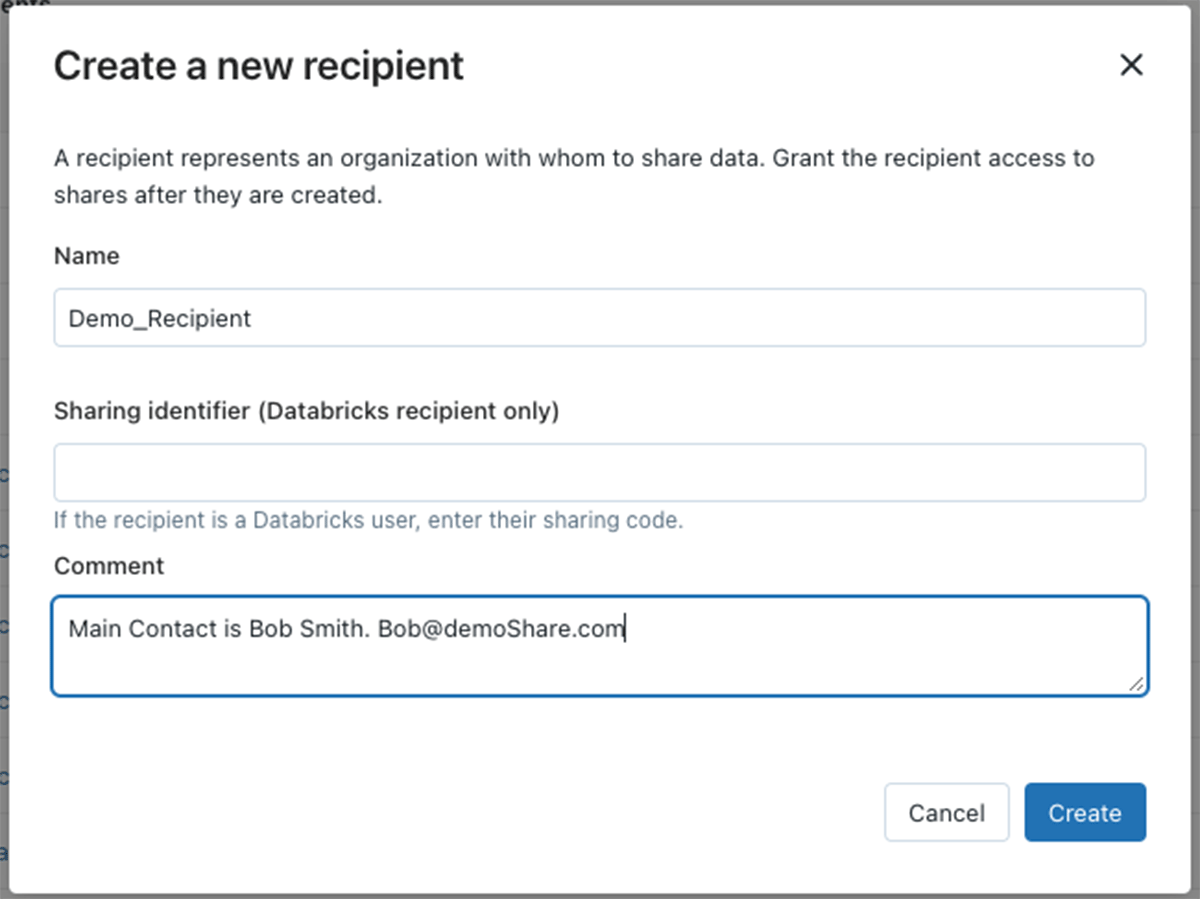
Task: Place cursor on Bob@demoShare.com in comment
Action: 500,629
